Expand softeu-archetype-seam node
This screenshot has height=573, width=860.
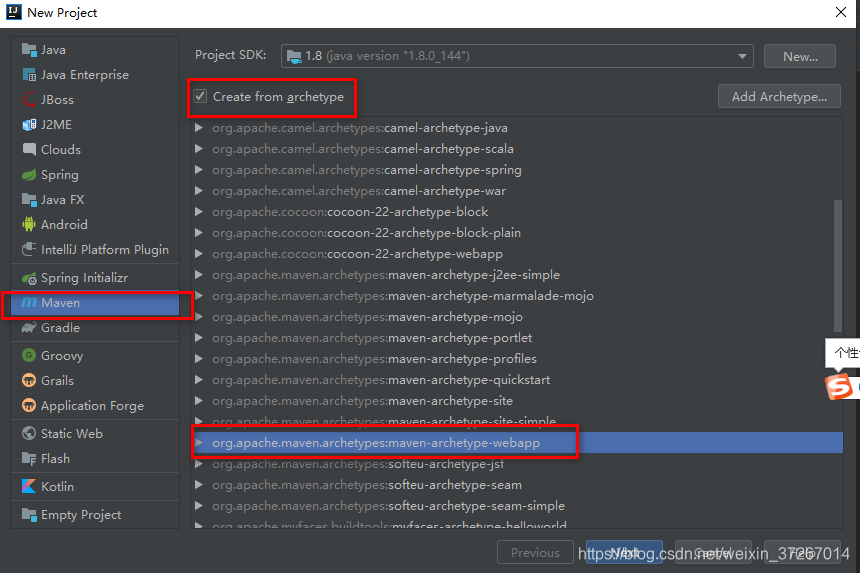pos(199,485)
